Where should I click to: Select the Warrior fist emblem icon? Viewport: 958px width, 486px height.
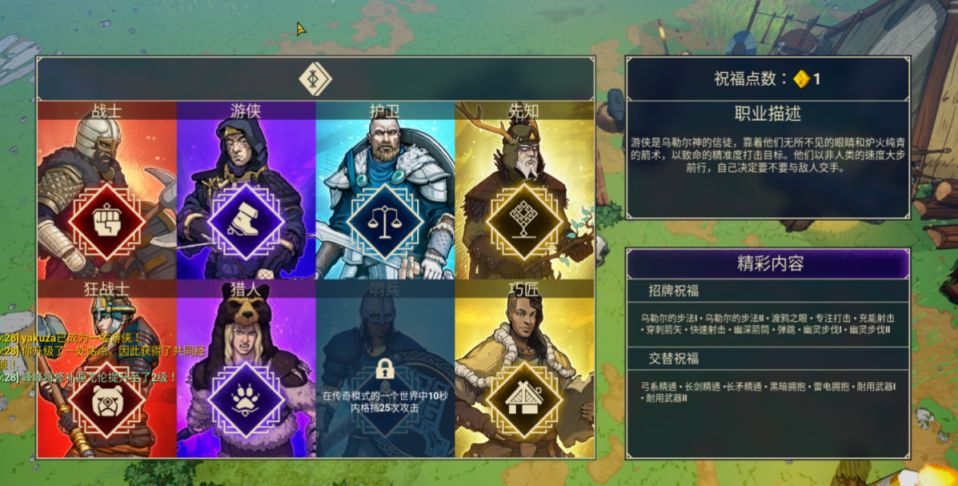[107, 223]
